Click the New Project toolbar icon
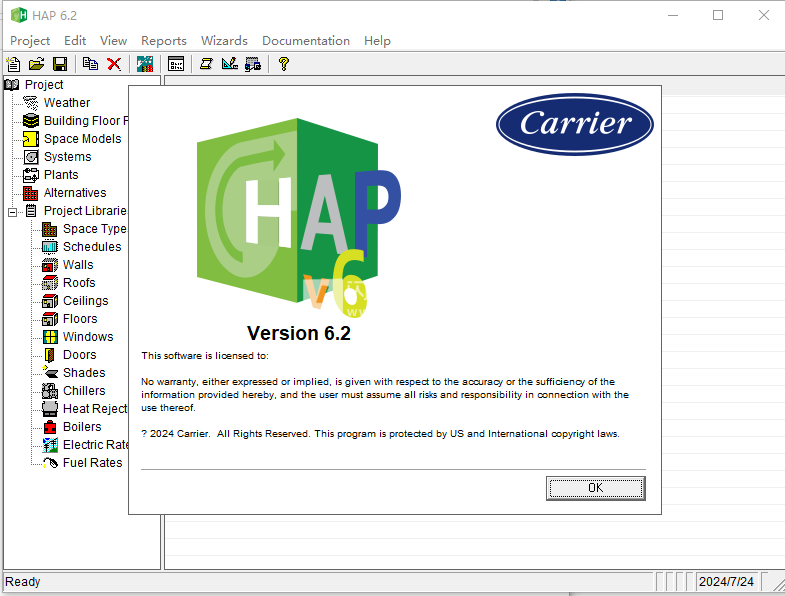The width and height of the screenshot is (785, 596). pyautogui.click(x=13, y=64)
